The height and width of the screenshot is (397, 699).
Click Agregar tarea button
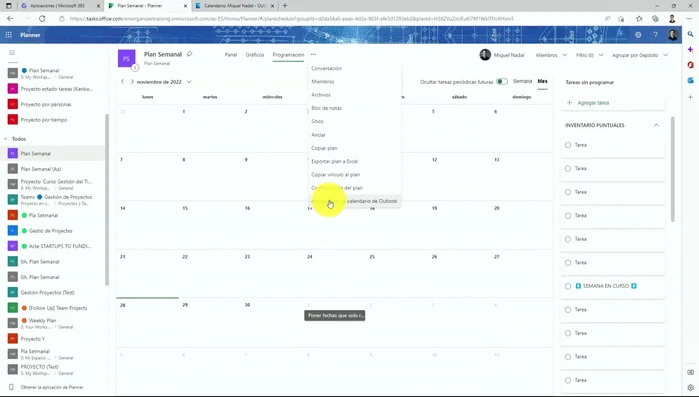coord(612,103)
